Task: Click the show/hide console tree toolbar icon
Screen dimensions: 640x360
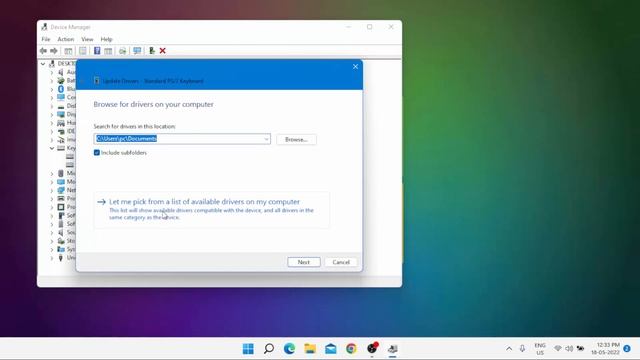Action: click(x=68, y=51)
